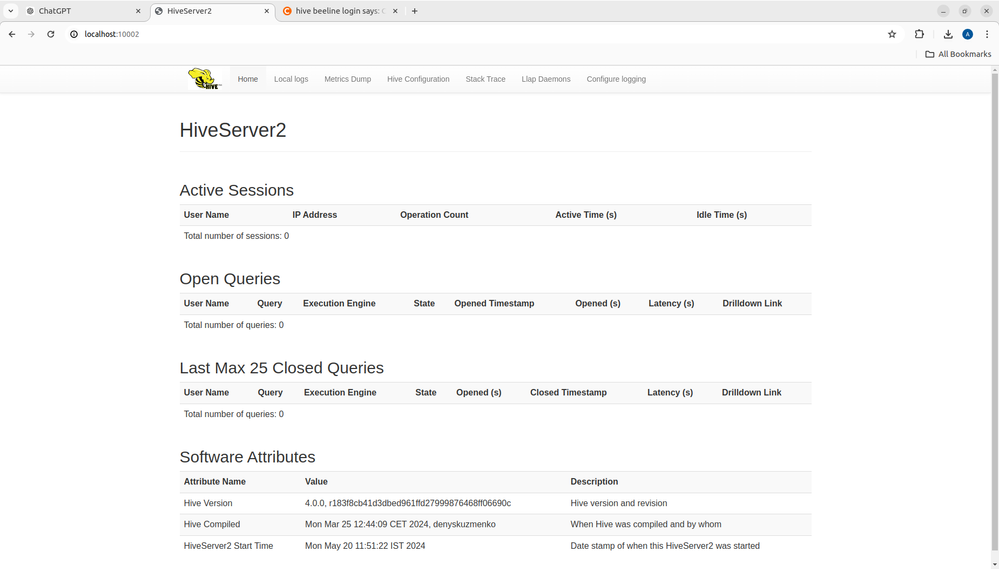
Task: Click the Last Max 25 Closed Queries heading
Action: (282, 368)
